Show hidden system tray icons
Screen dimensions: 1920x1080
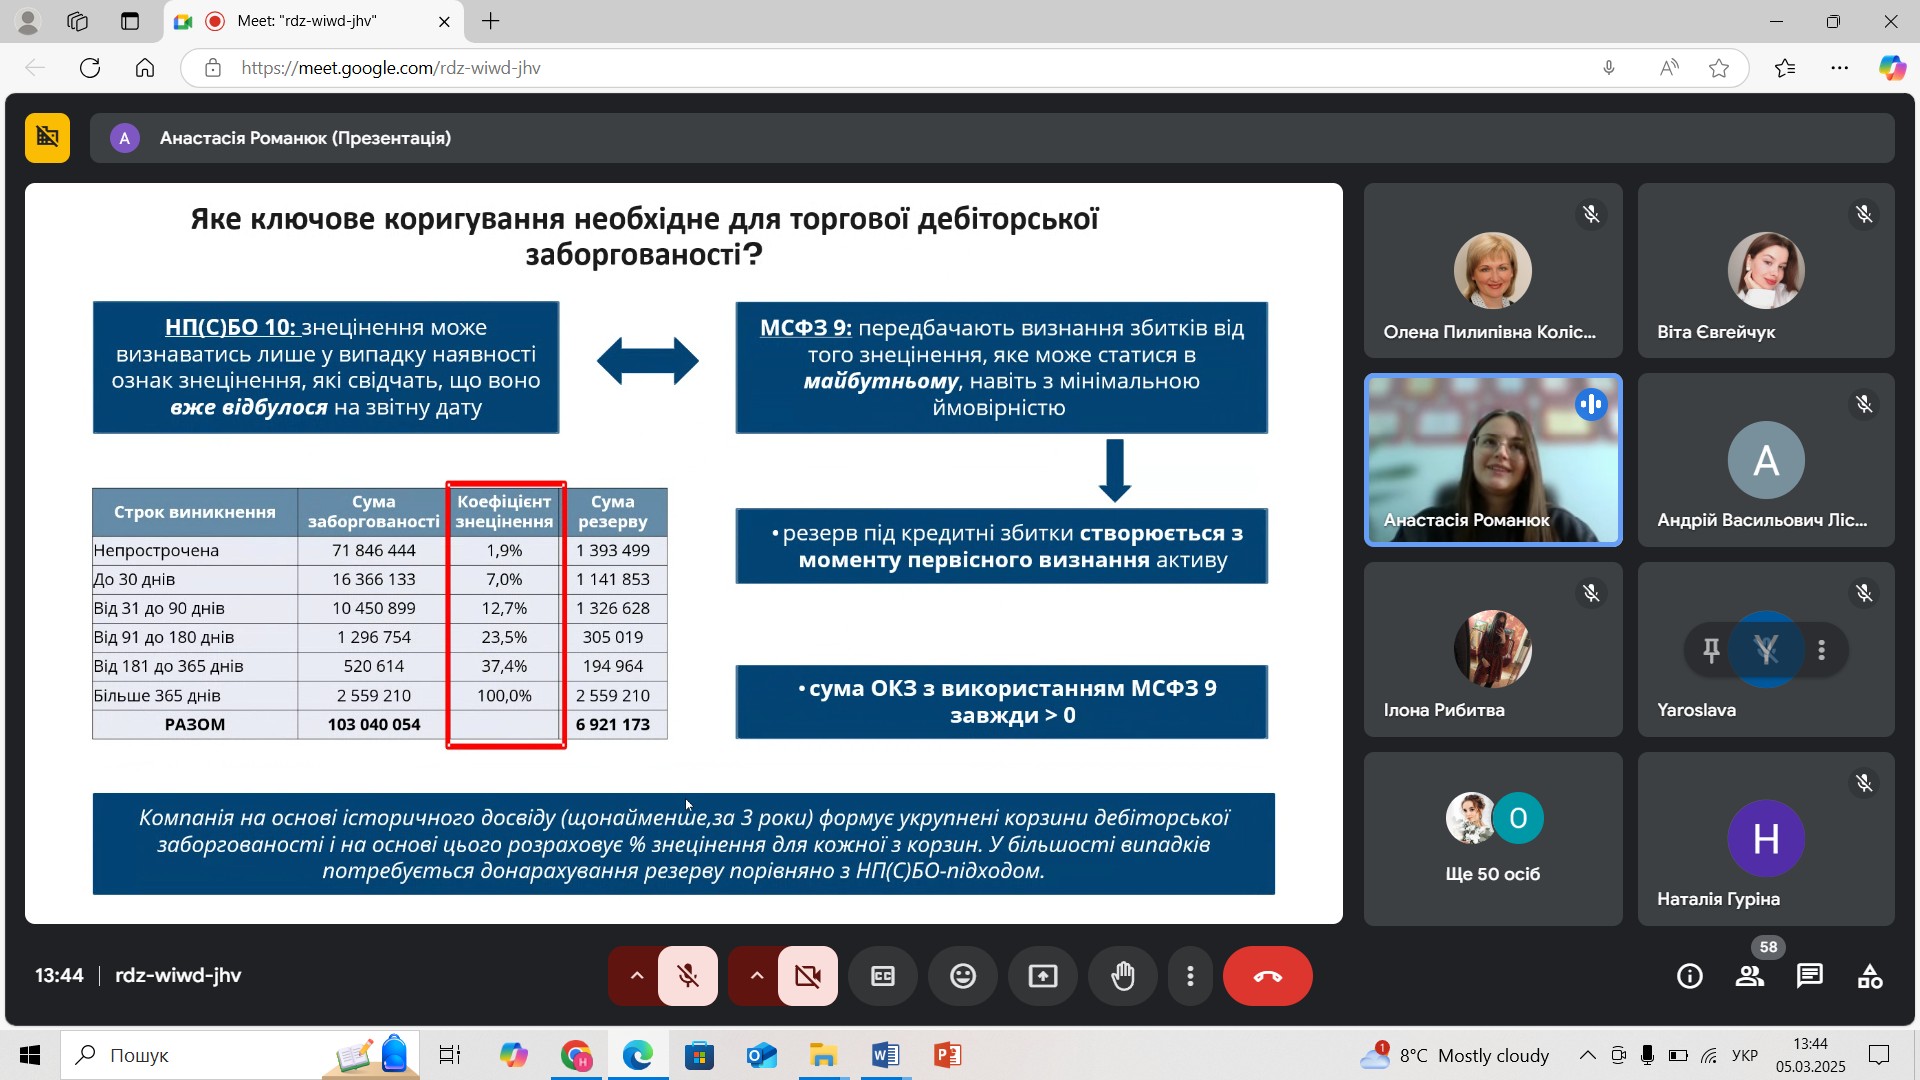[x=1587, y=1055]
